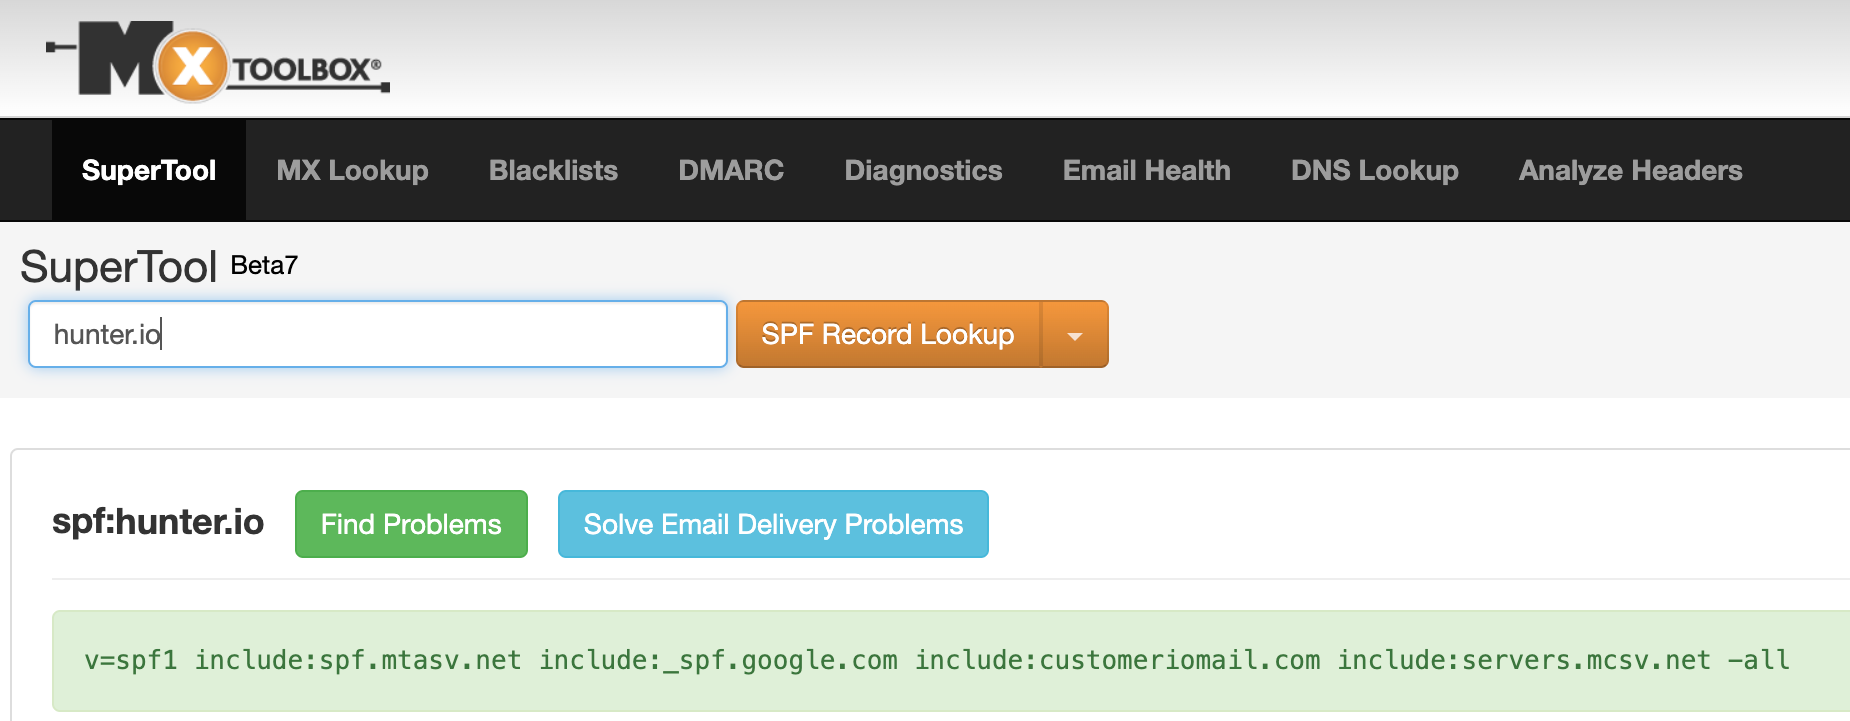Focus the hunter.io domain input field
The image size is (1850, 721).
tap(378, 334)
